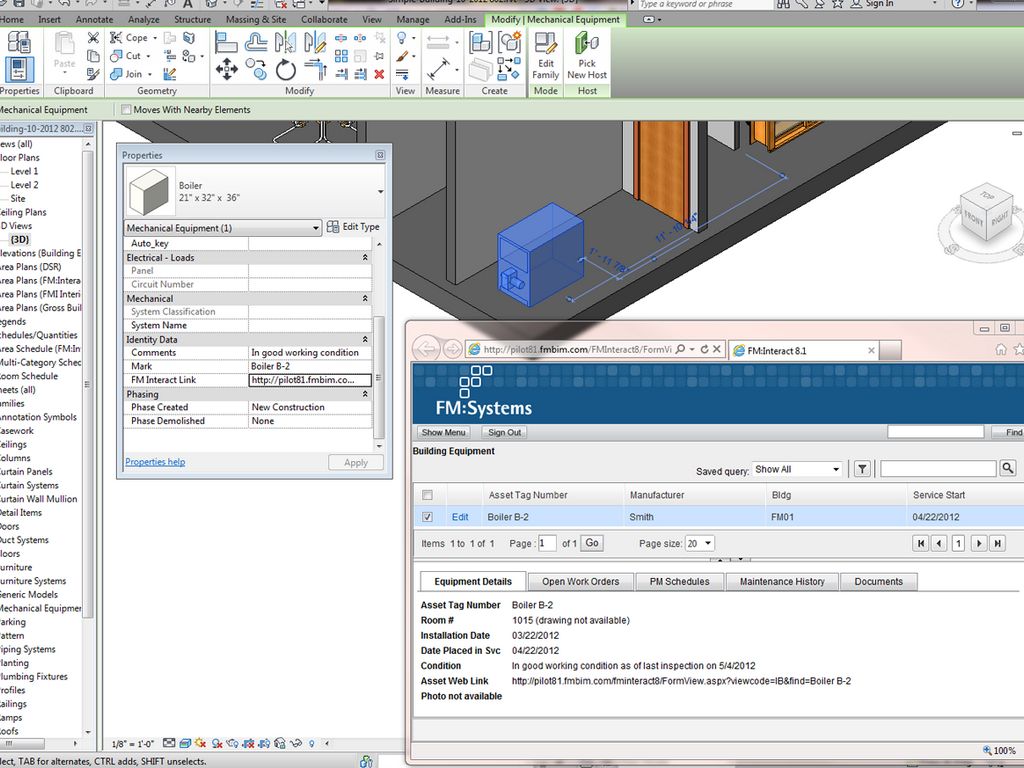Viewport: 1024px width, 768px height.
Task: Open the Saved query Show All dropdown
Action: pos(797,469)
